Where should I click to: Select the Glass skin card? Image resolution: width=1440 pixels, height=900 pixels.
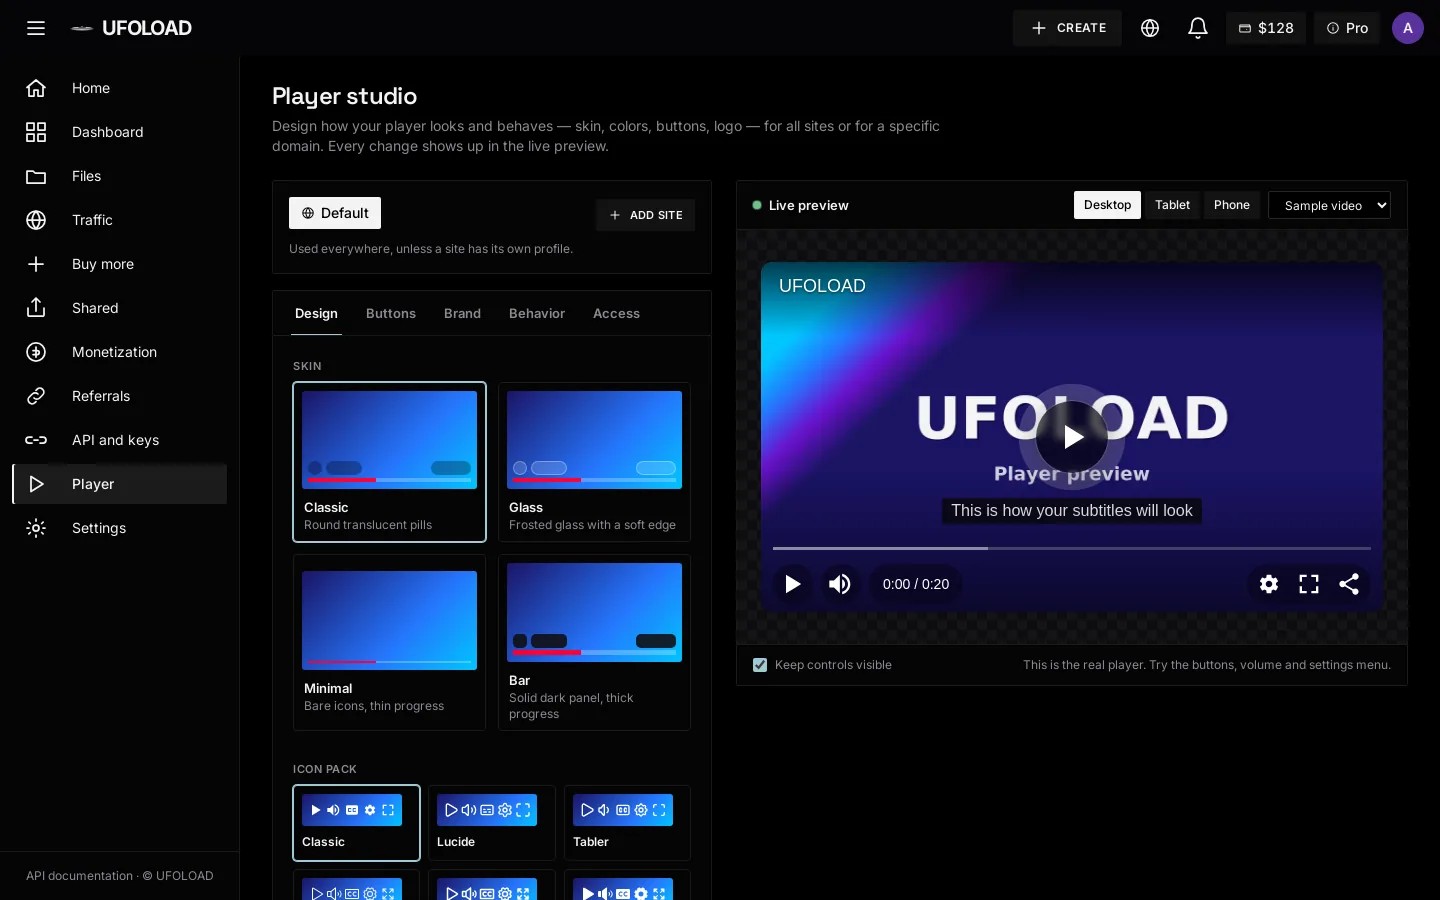594,462
